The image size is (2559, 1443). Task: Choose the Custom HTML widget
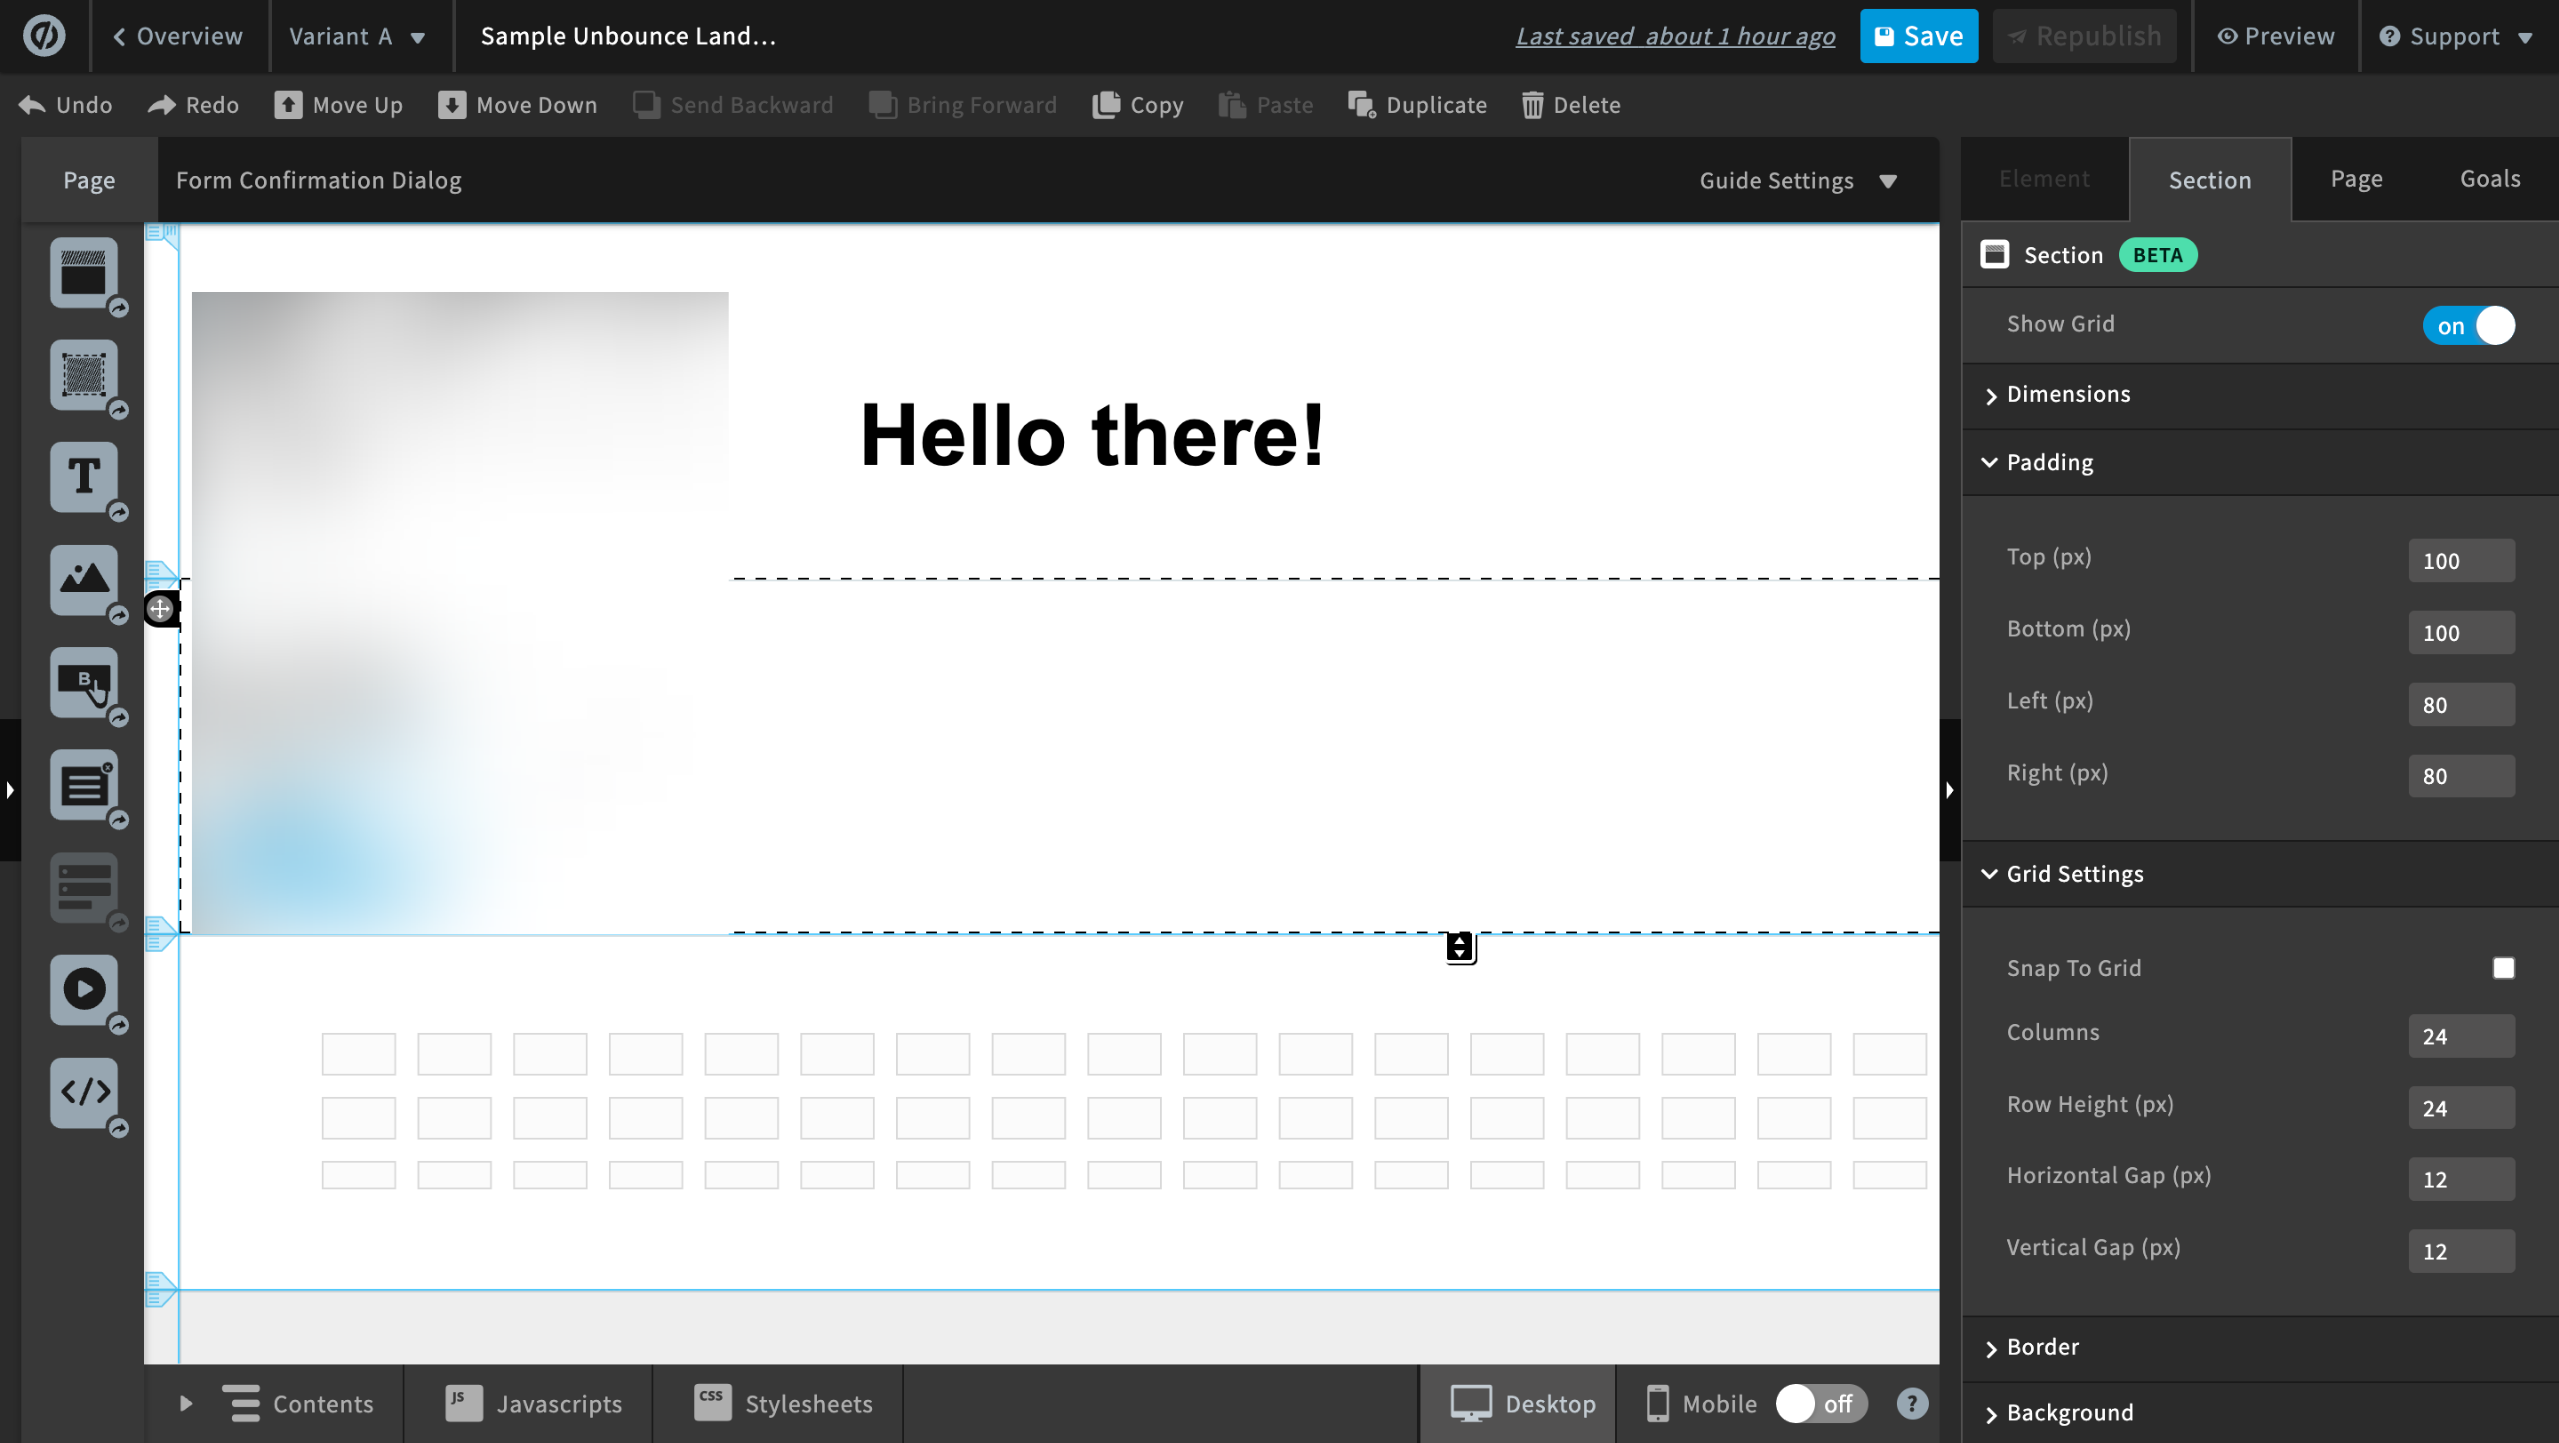coord(84,1092)
